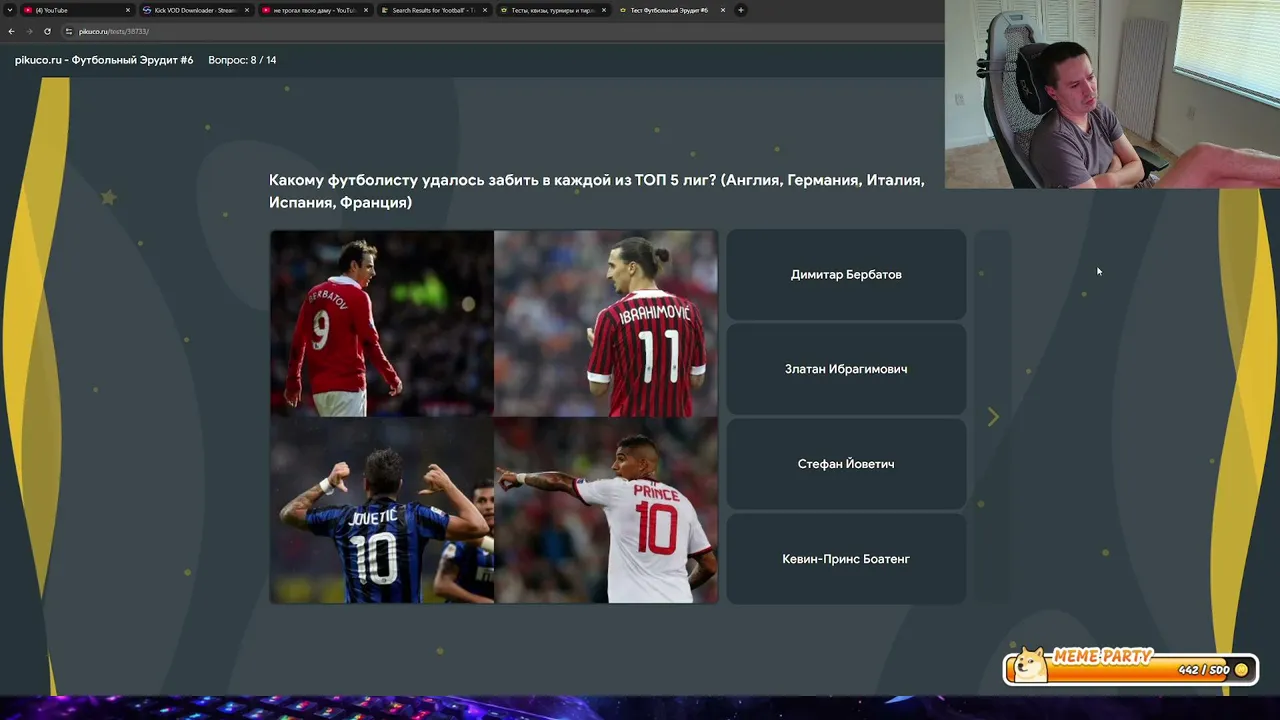1280x720 pixels.
Task: Go to the next question arrow
Action: click(x=993, y=417)
